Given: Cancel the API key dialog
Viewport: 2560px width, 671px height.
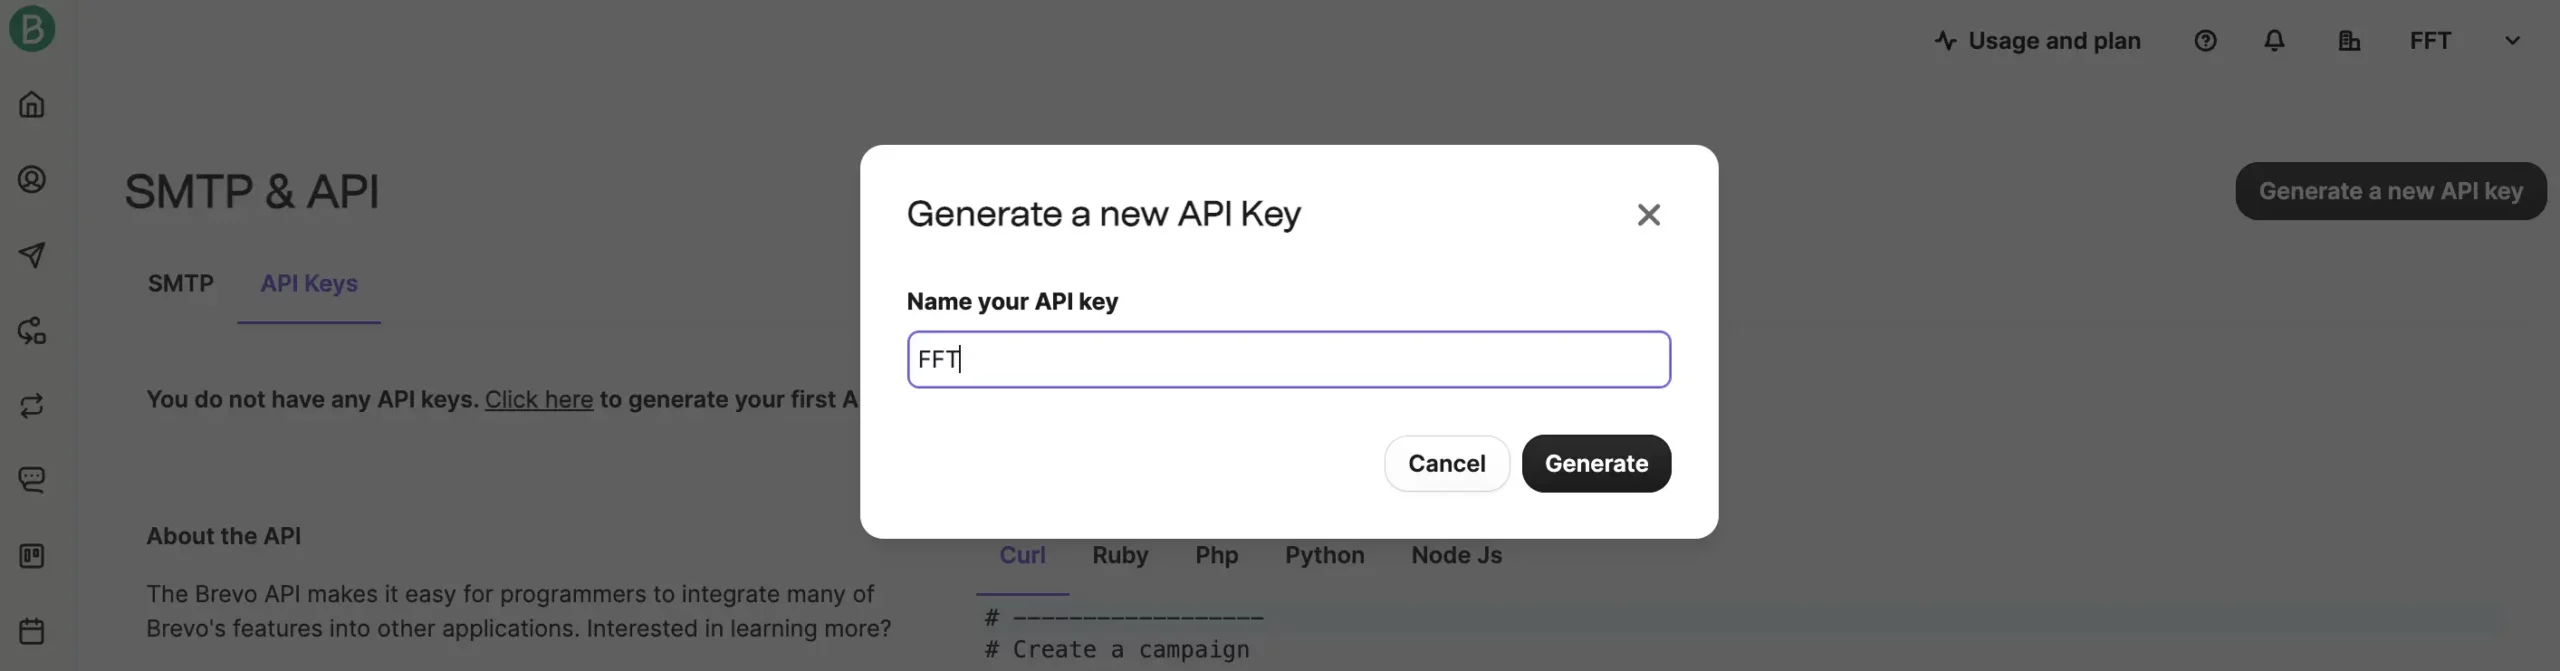Looking at the screenshot, I should tap(1446, 463).
